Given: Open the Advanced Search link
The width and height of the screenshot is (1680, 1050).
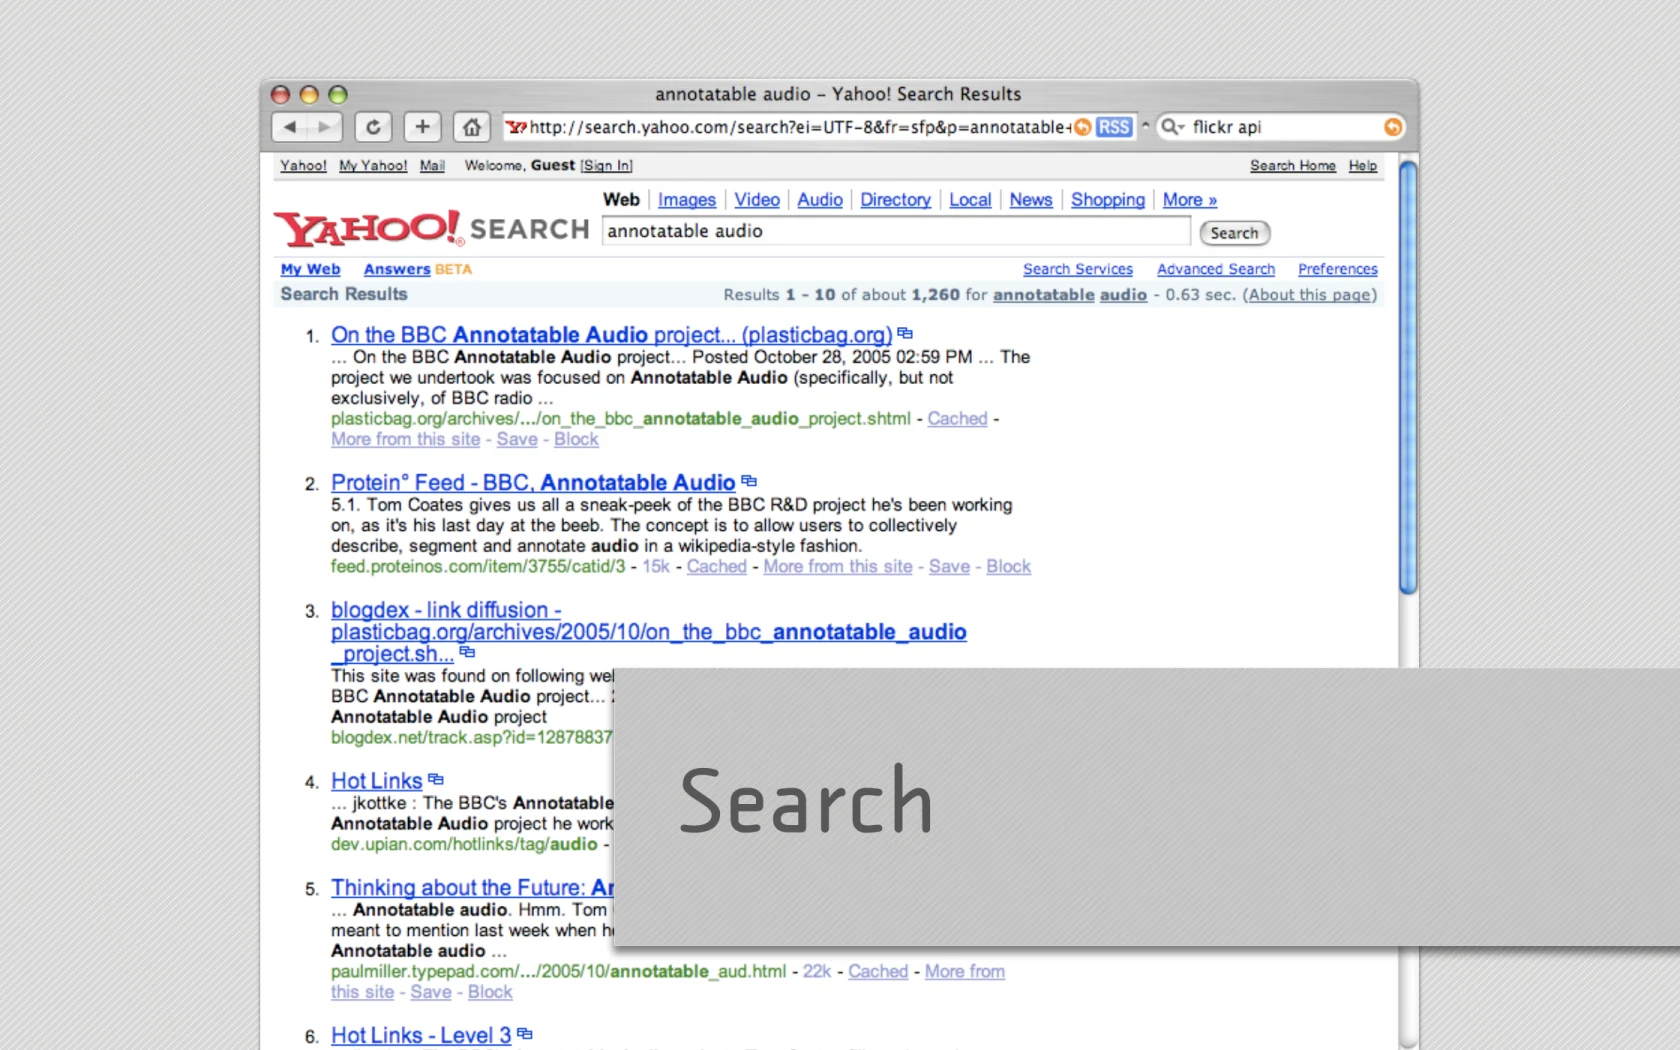Looking at the screenshot, I should [x=1216, y=270].
